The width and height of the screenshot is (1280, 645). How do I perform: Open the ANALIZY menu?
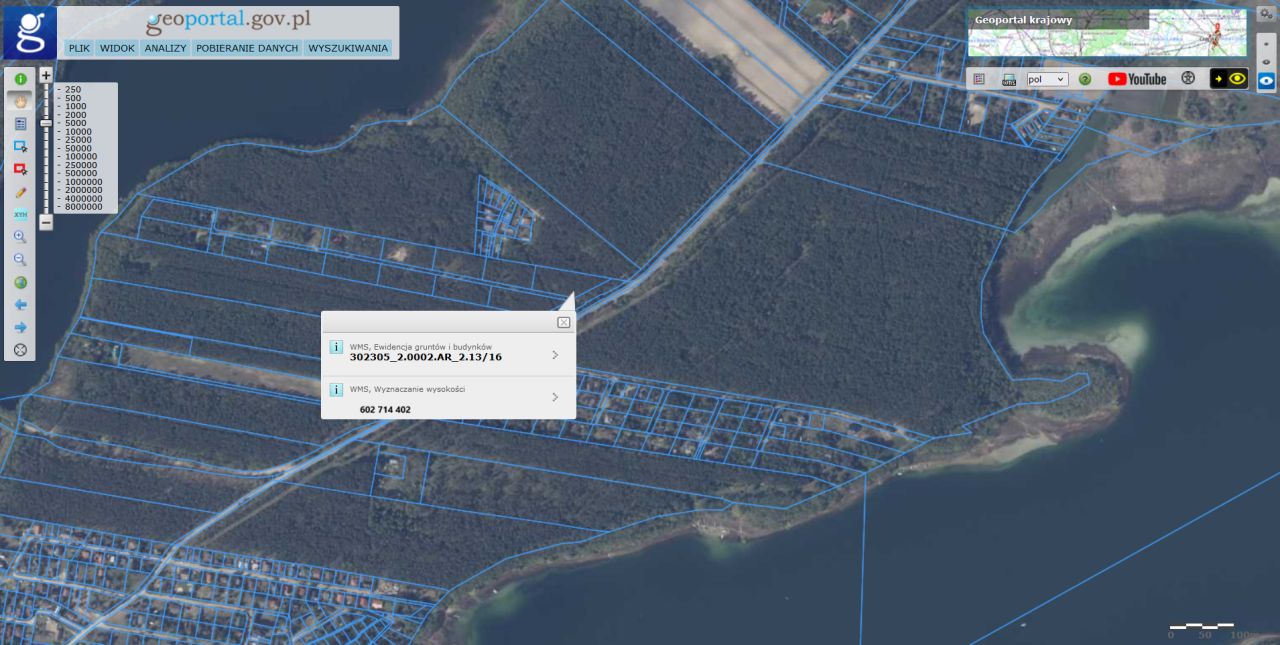(165, 48)
